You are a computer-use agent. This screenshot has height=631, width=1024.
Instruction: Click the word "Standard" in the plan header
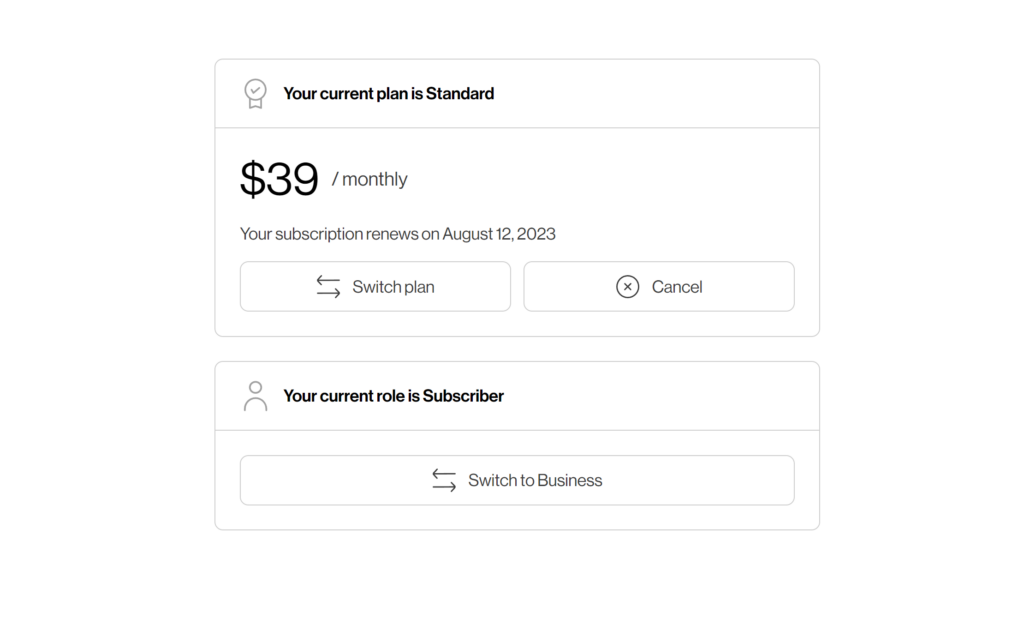(460, 94)
